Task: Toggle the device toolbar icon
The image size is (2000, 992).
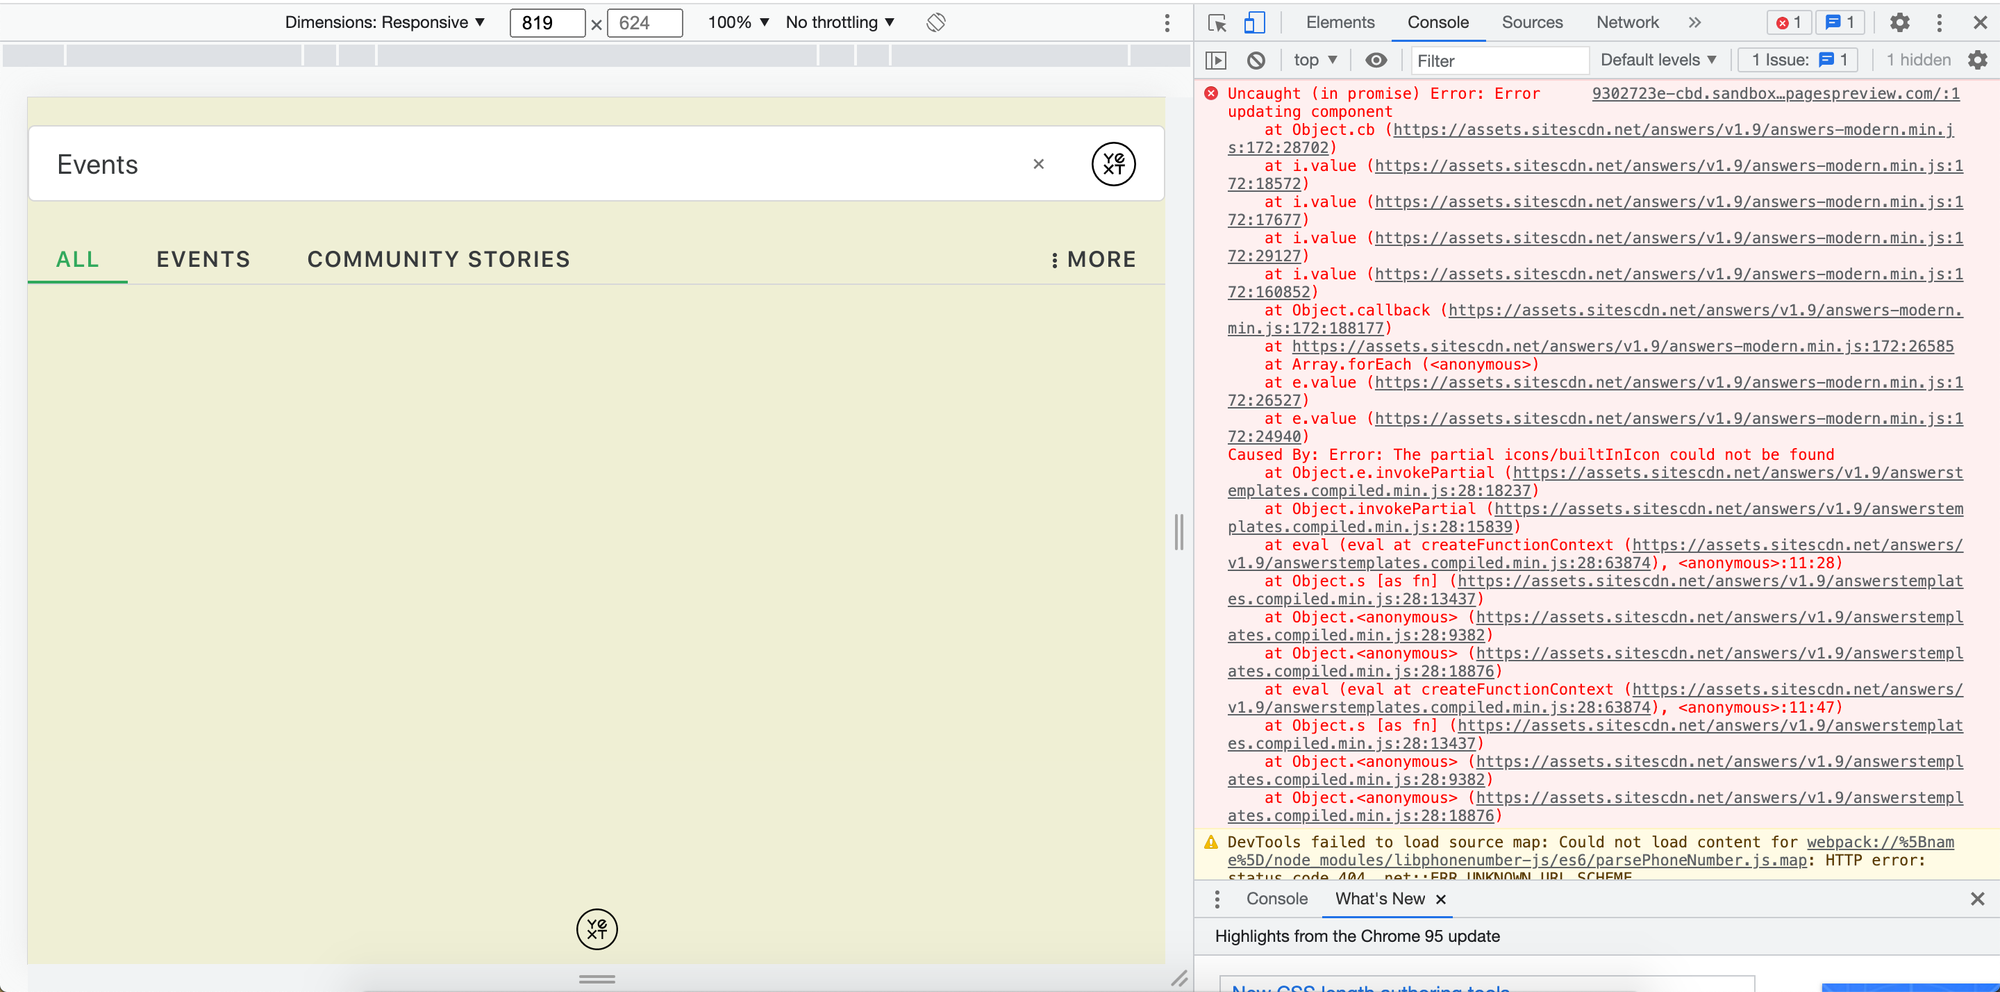Action: [x=1254, y=23]
